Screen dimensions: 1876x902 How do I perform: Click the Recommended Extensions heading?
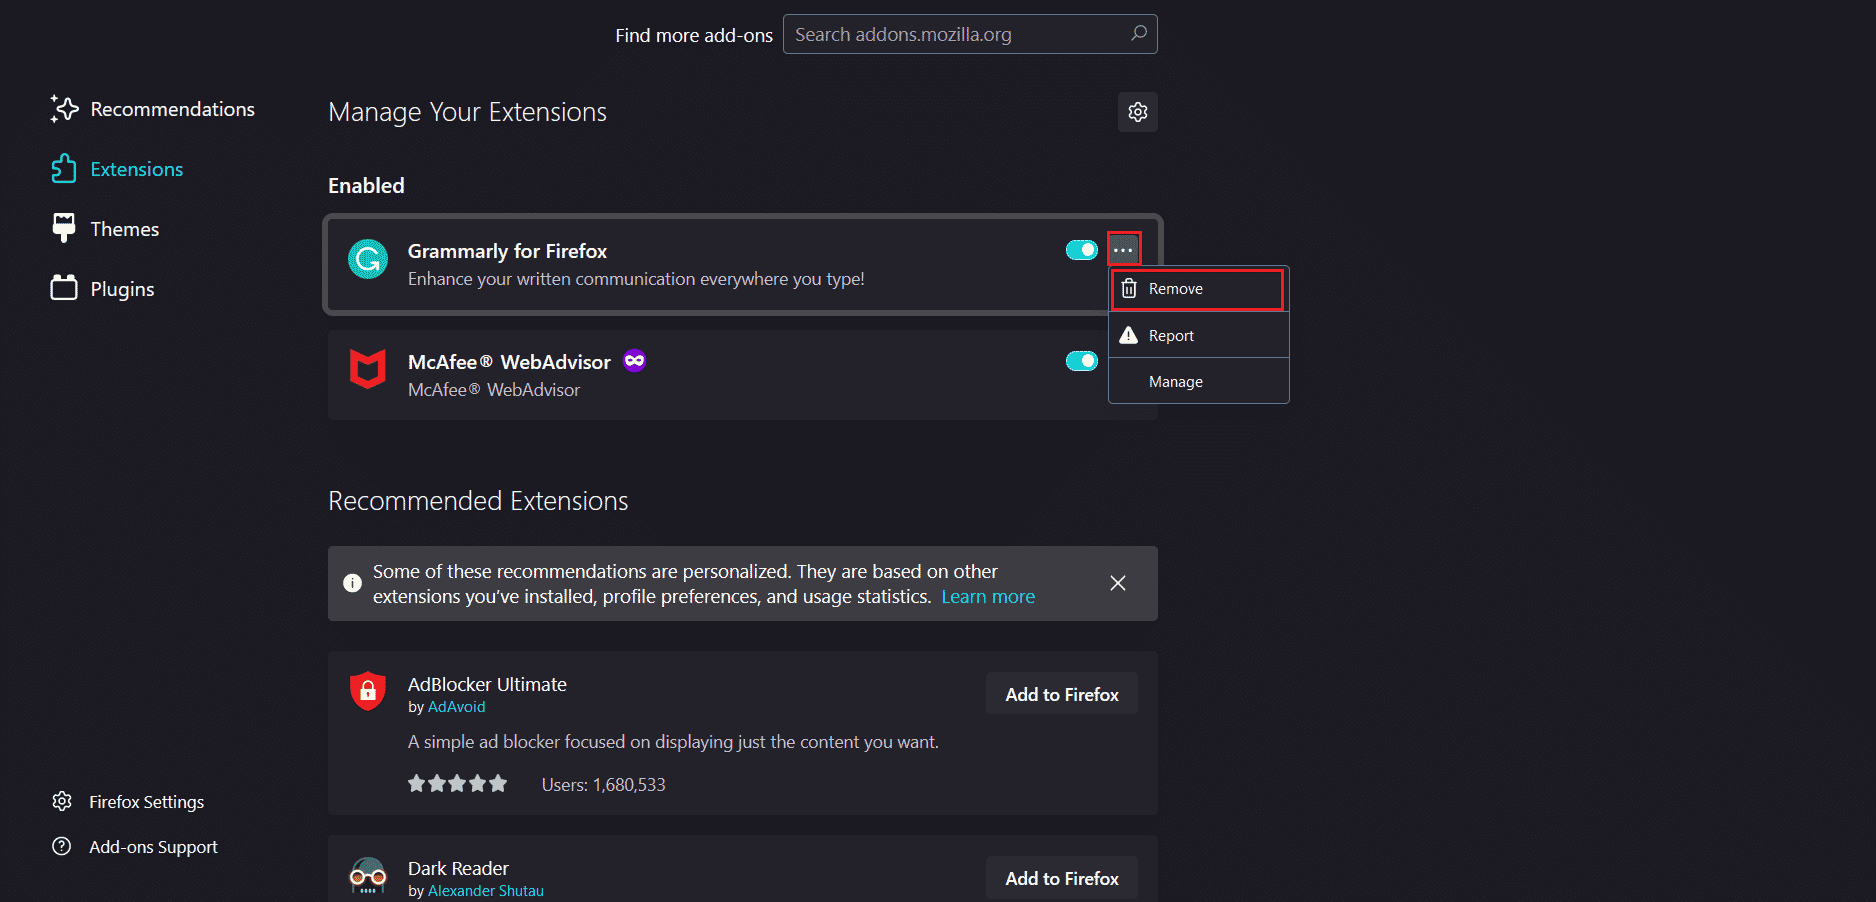point(478,501)
